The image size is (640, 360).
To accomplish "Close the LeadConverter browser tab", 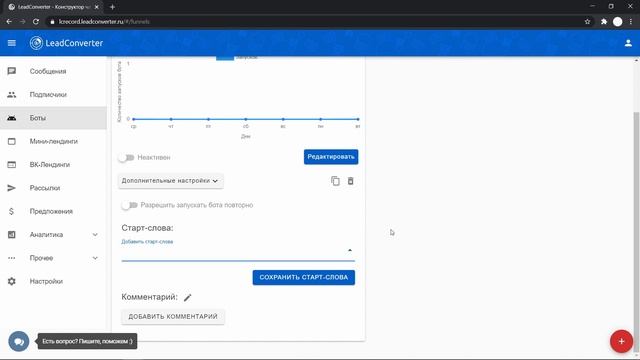I will pos(97,7).
